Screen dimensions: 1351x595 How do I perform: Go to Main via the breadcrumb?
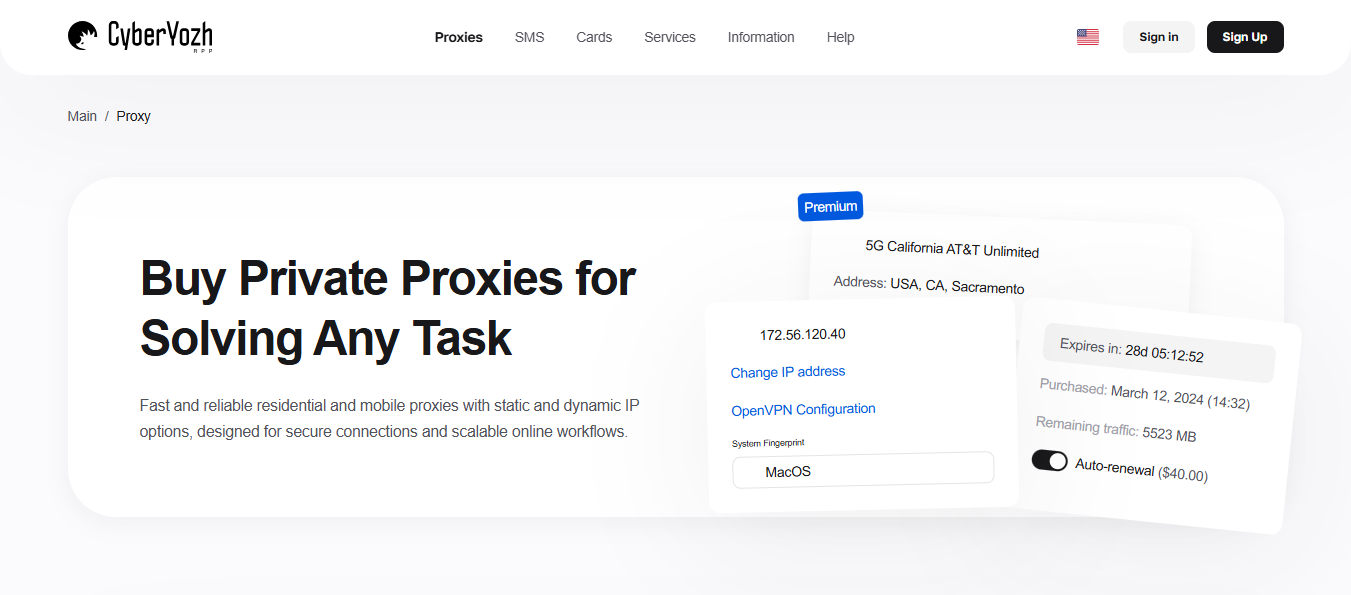coord(82,116)
